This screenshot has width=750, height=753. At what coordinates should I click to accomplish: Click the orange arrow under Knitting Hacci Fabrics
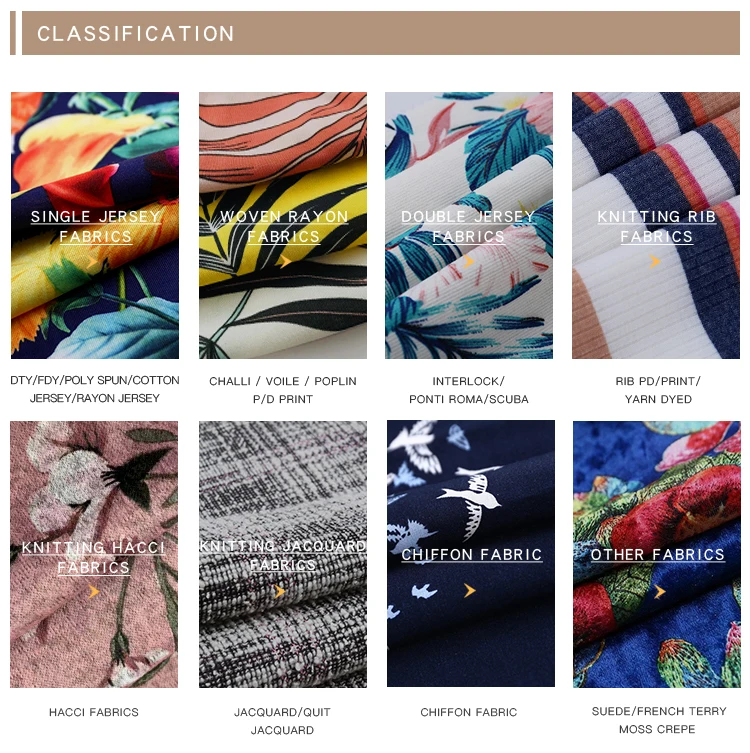[x=94, y=591]
